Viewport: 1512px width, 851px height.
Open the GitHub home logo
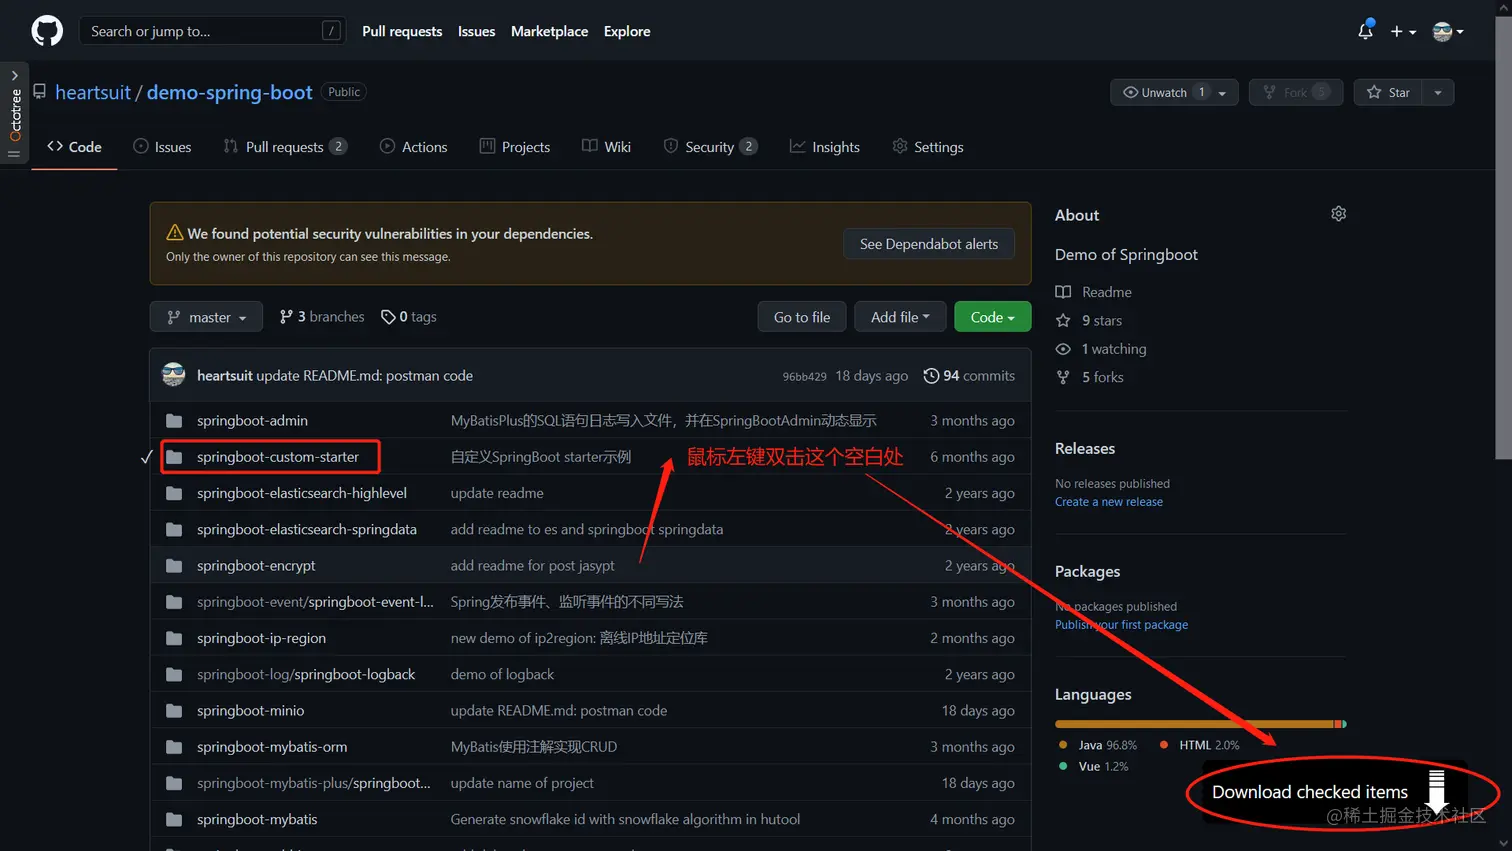pos(47,31)
